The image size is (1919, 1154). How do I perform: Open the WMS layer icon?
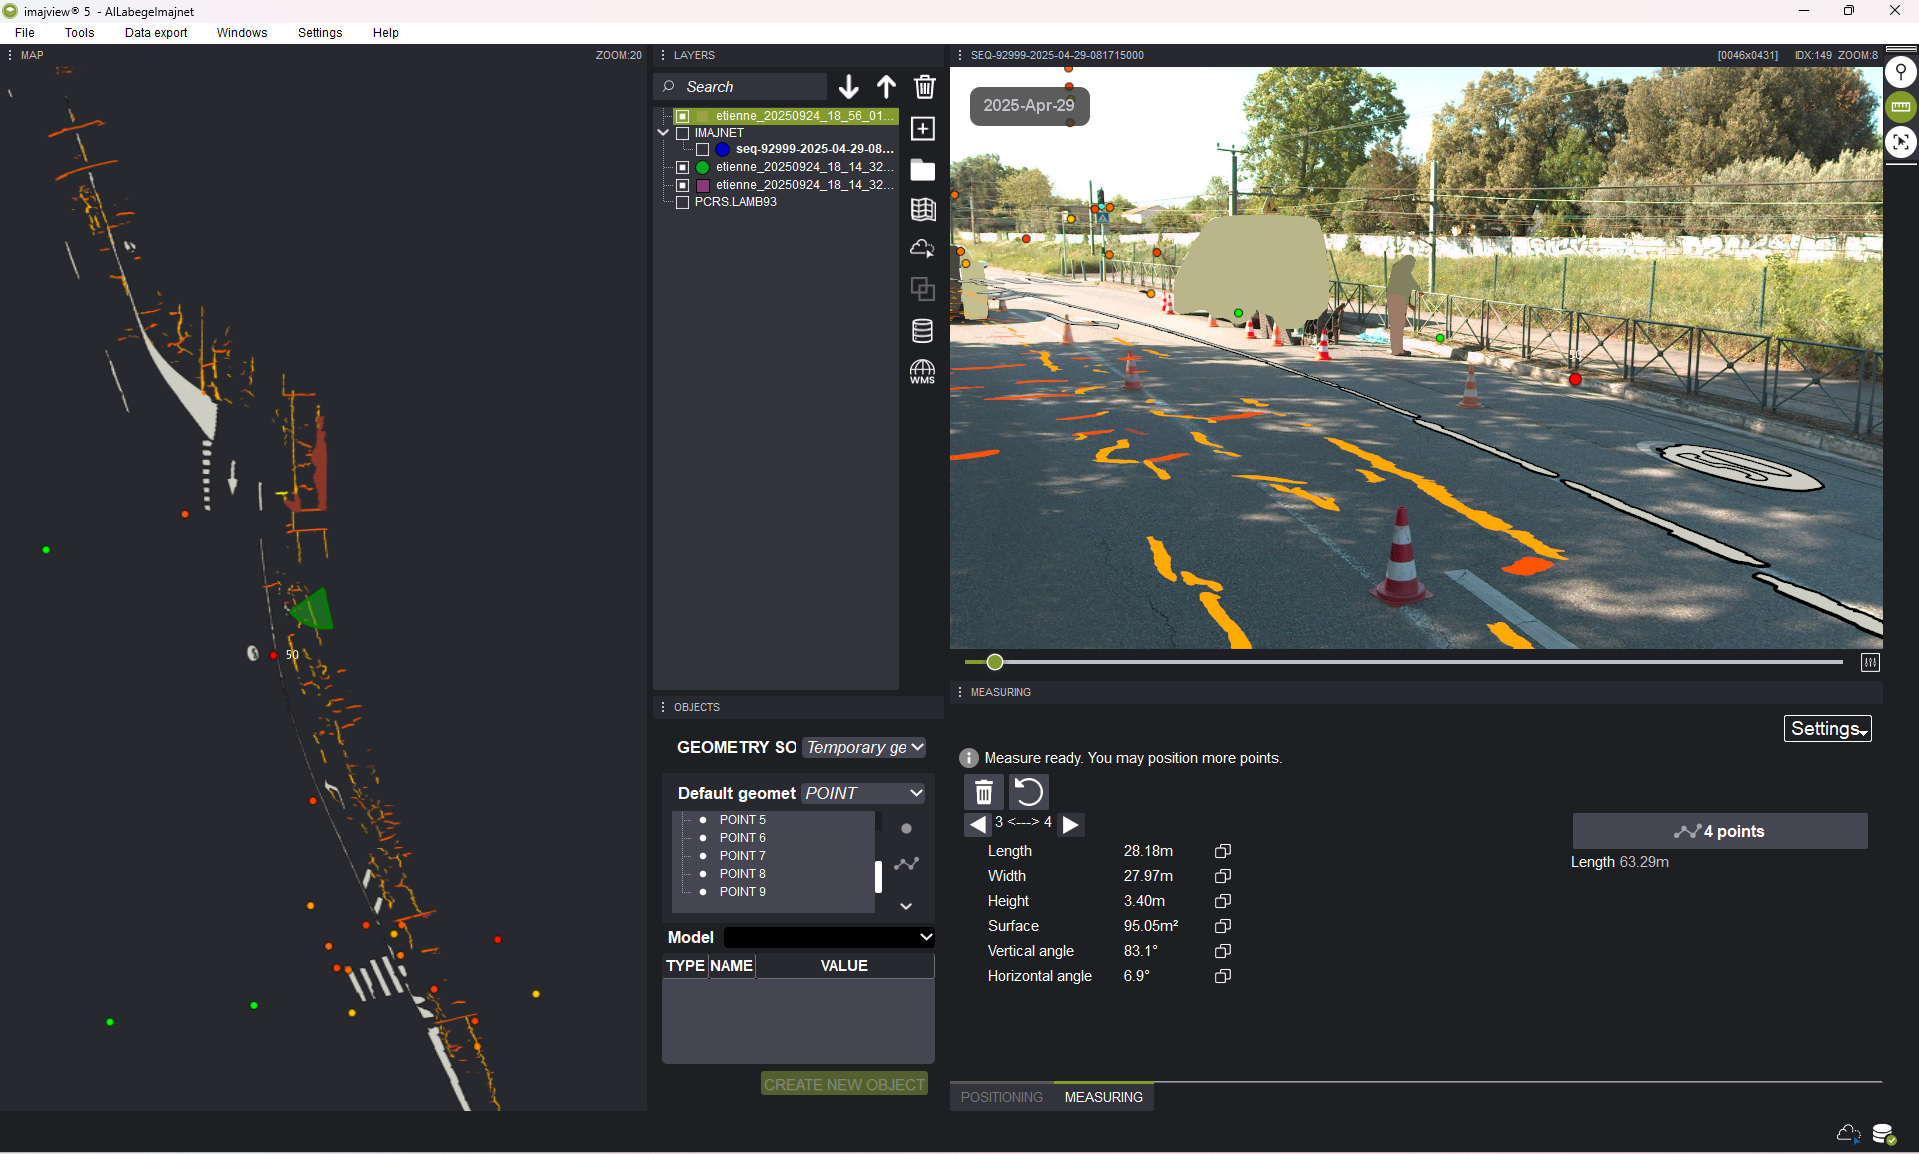click(922, 372)
